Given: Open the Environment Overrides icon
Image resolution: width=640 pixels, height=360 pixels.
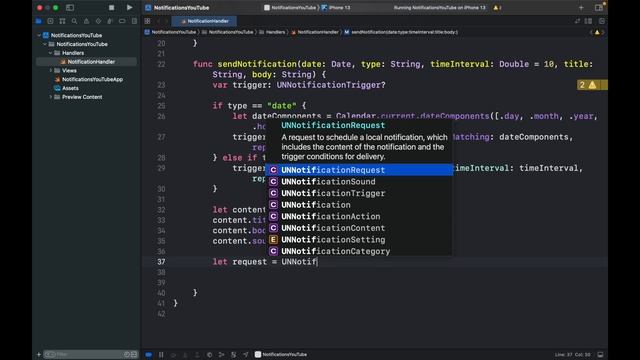Looking at the screenshot, I should tap(233, 355).
